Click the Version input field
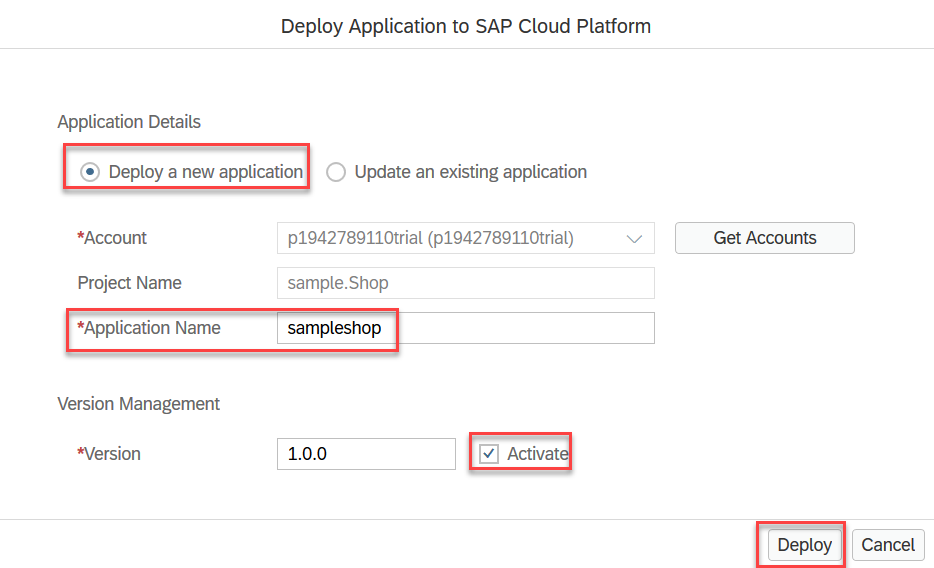Viewport: 934px width, 568px height. click(x=366, y=454)
